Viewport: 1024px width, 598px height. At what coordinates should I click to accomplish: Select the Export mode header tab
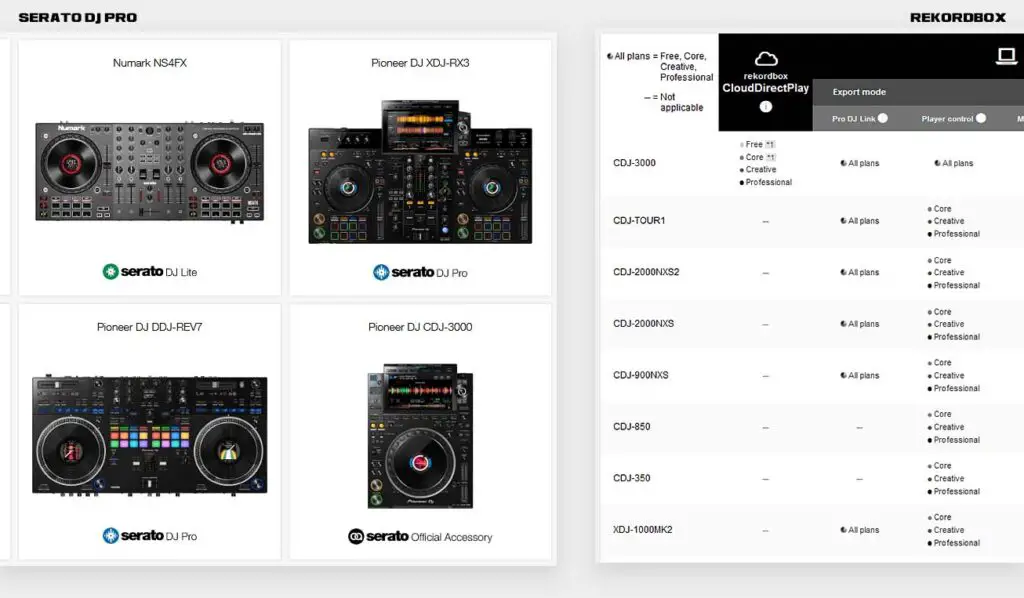pos(859,92)
